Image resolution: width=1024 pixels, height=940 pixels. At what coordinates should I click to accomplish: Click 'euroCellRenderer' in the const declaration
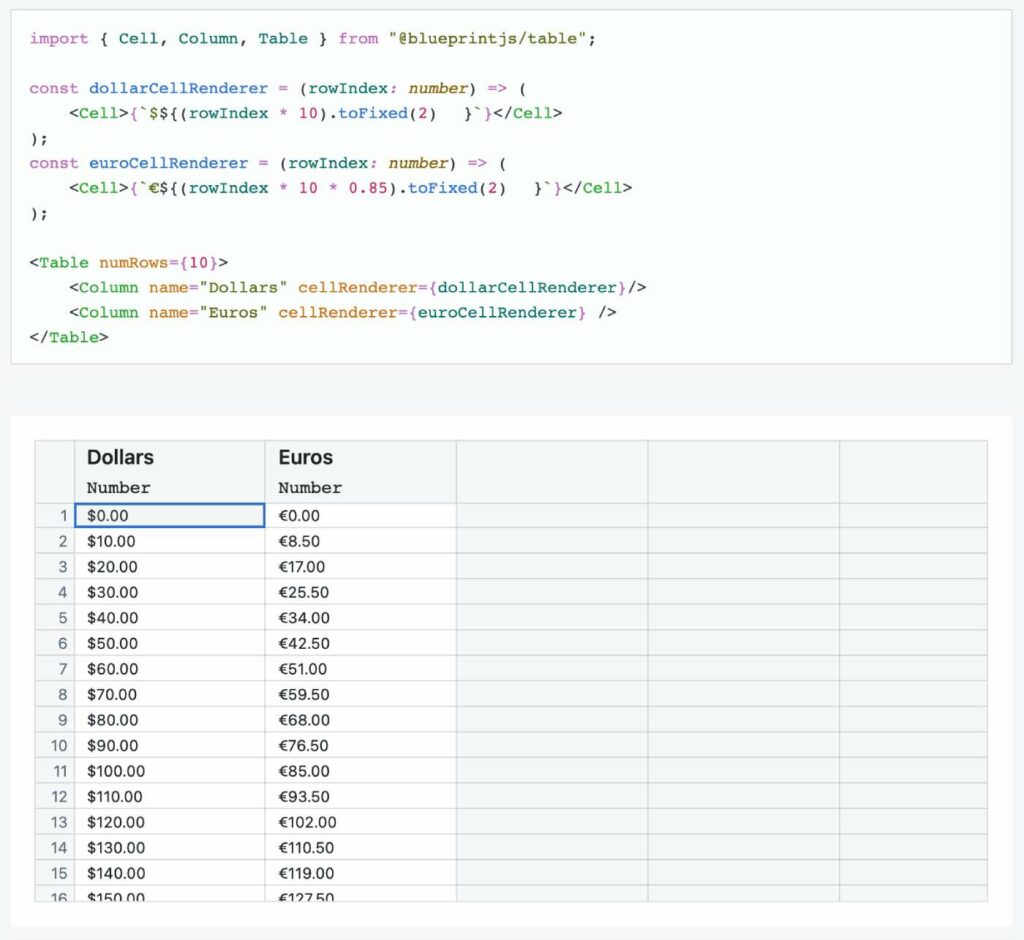[168, 163]
